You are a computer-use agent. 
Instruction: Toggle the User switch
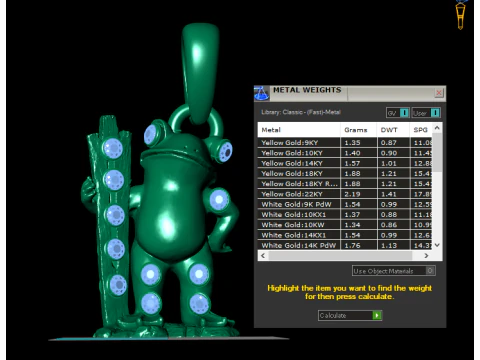coord(426,113)
